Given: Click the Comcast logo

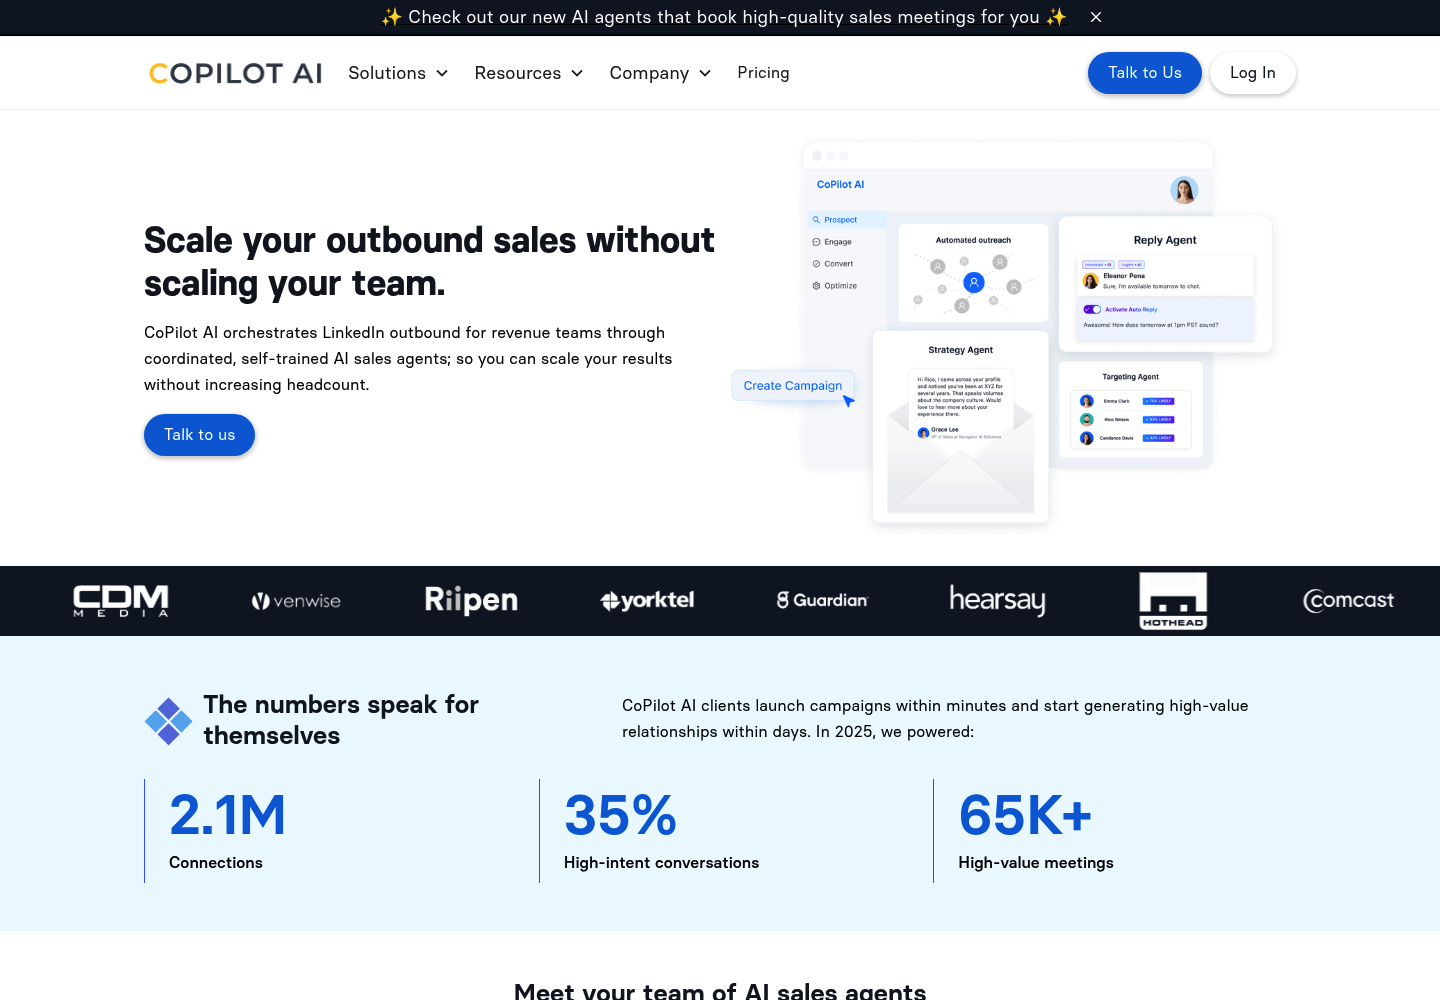Looking at the screenshot, I should [1348, 600].
